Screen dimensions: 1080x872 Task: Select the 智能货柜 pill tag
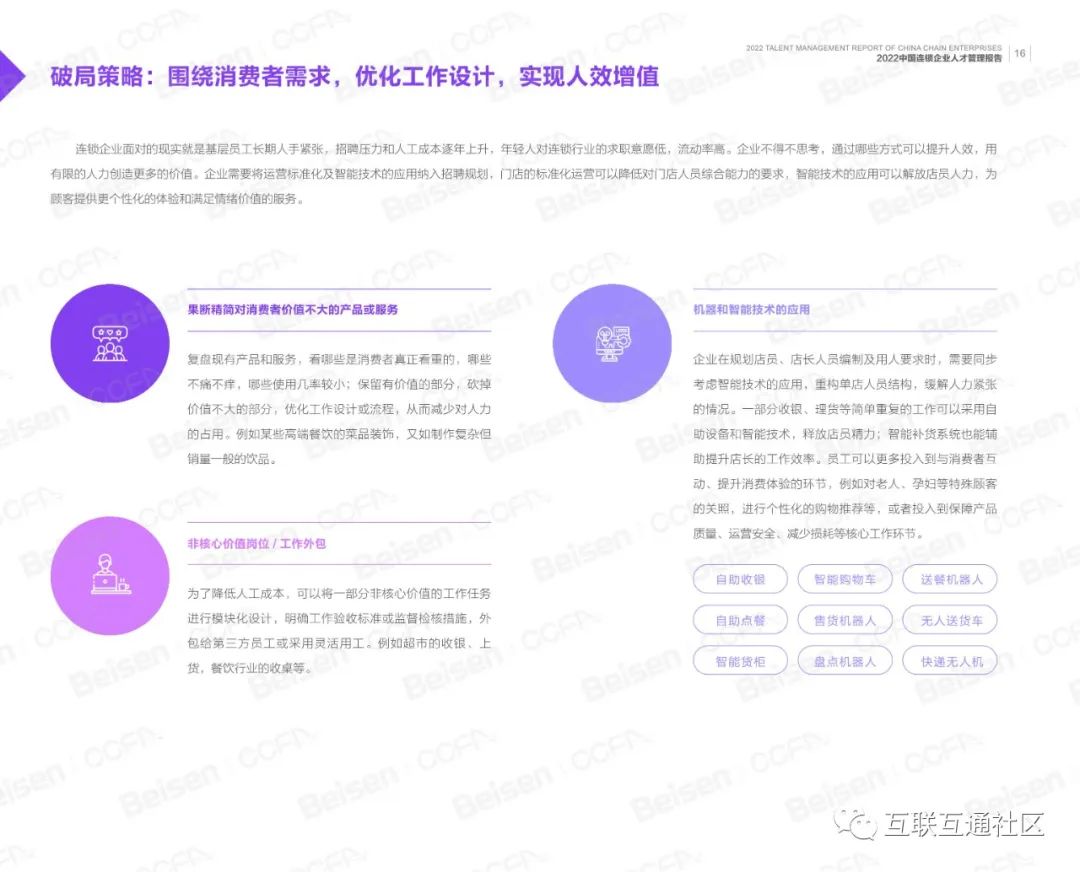click(x=740, y=661)
